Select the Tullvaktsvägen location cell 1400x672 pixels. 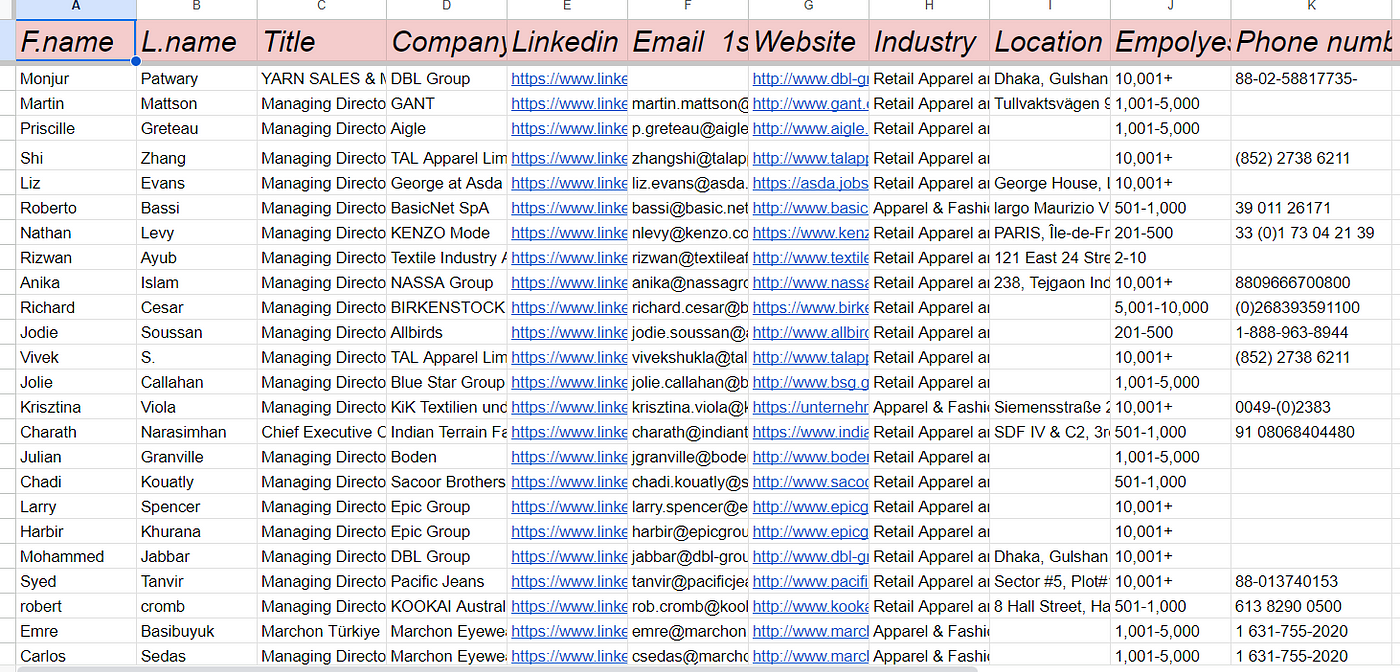(x=1050, y=103)
